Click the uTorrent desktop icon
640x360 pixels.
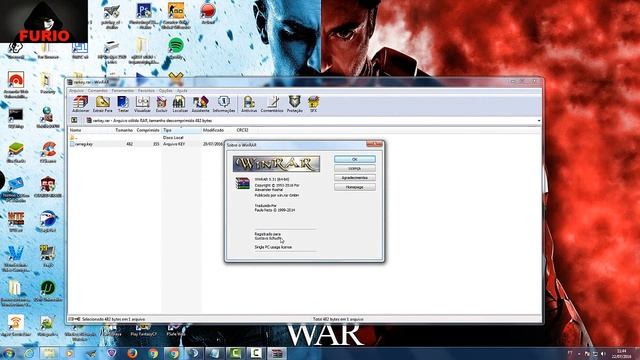click(x=48, y=291)
